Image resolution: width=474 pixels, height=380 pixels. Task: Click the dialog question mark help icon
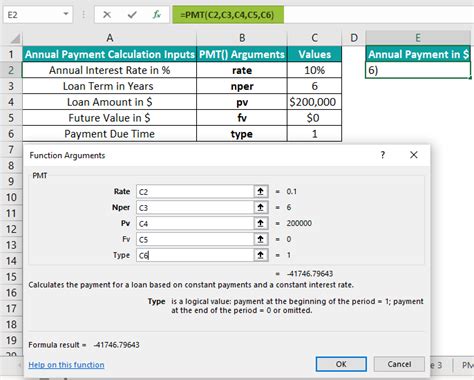[x=383, y=155]
